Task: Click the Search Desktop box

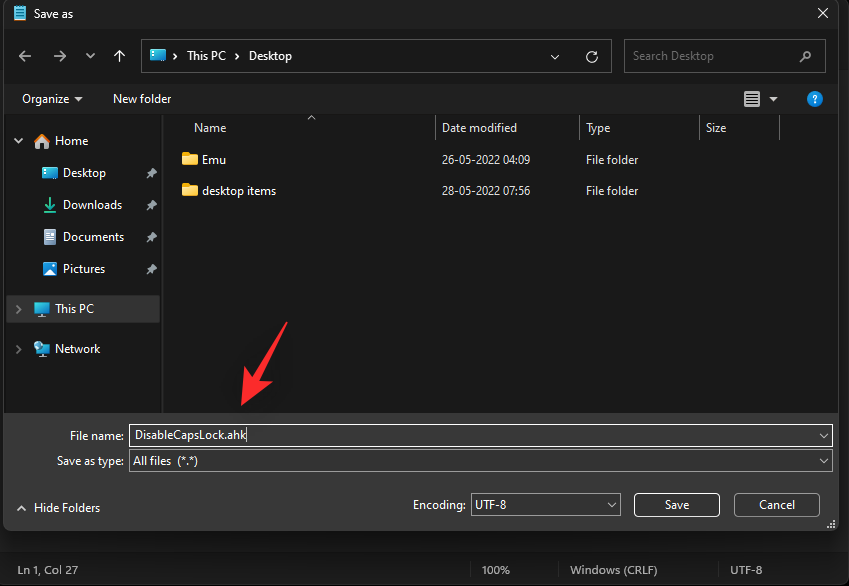Action: click(724, 56)
